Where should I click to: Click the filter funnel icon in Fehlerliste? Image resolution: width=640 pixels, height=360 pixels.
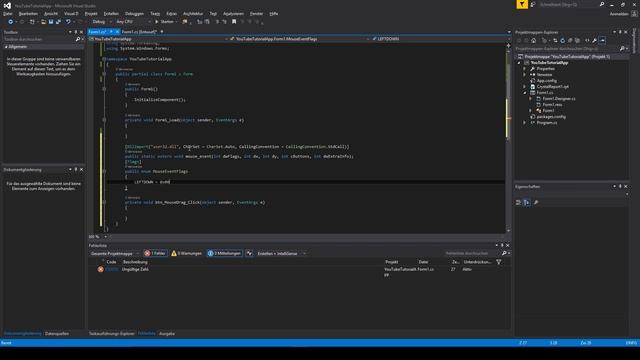(x=499, y=262)
